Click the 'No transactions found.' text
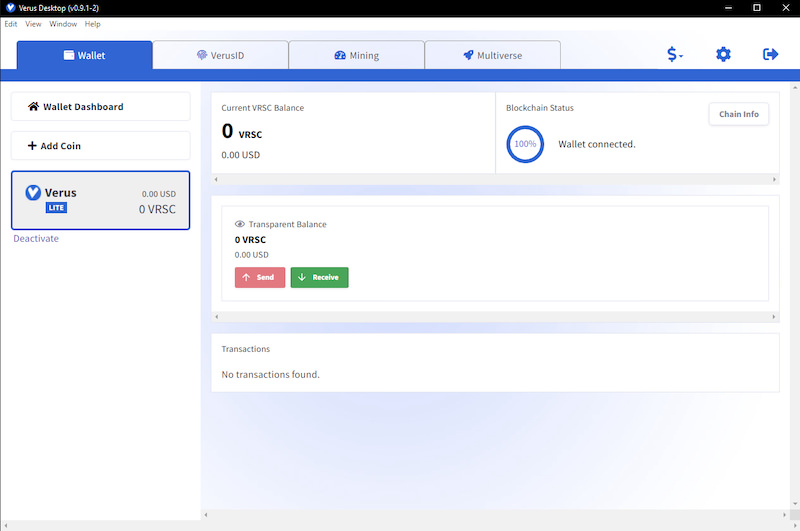Image resolution: width=800 pixels, height=531 pixels. pos(270,374)
